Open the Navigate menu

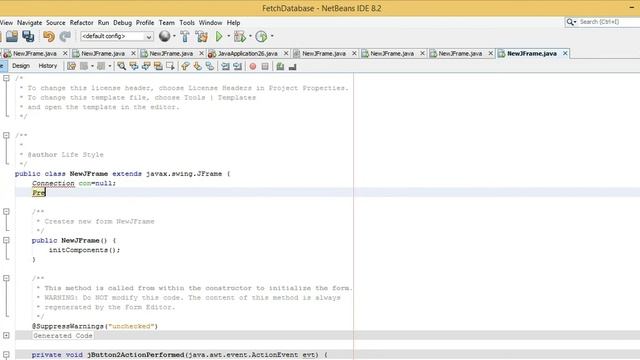coord(29,22)
